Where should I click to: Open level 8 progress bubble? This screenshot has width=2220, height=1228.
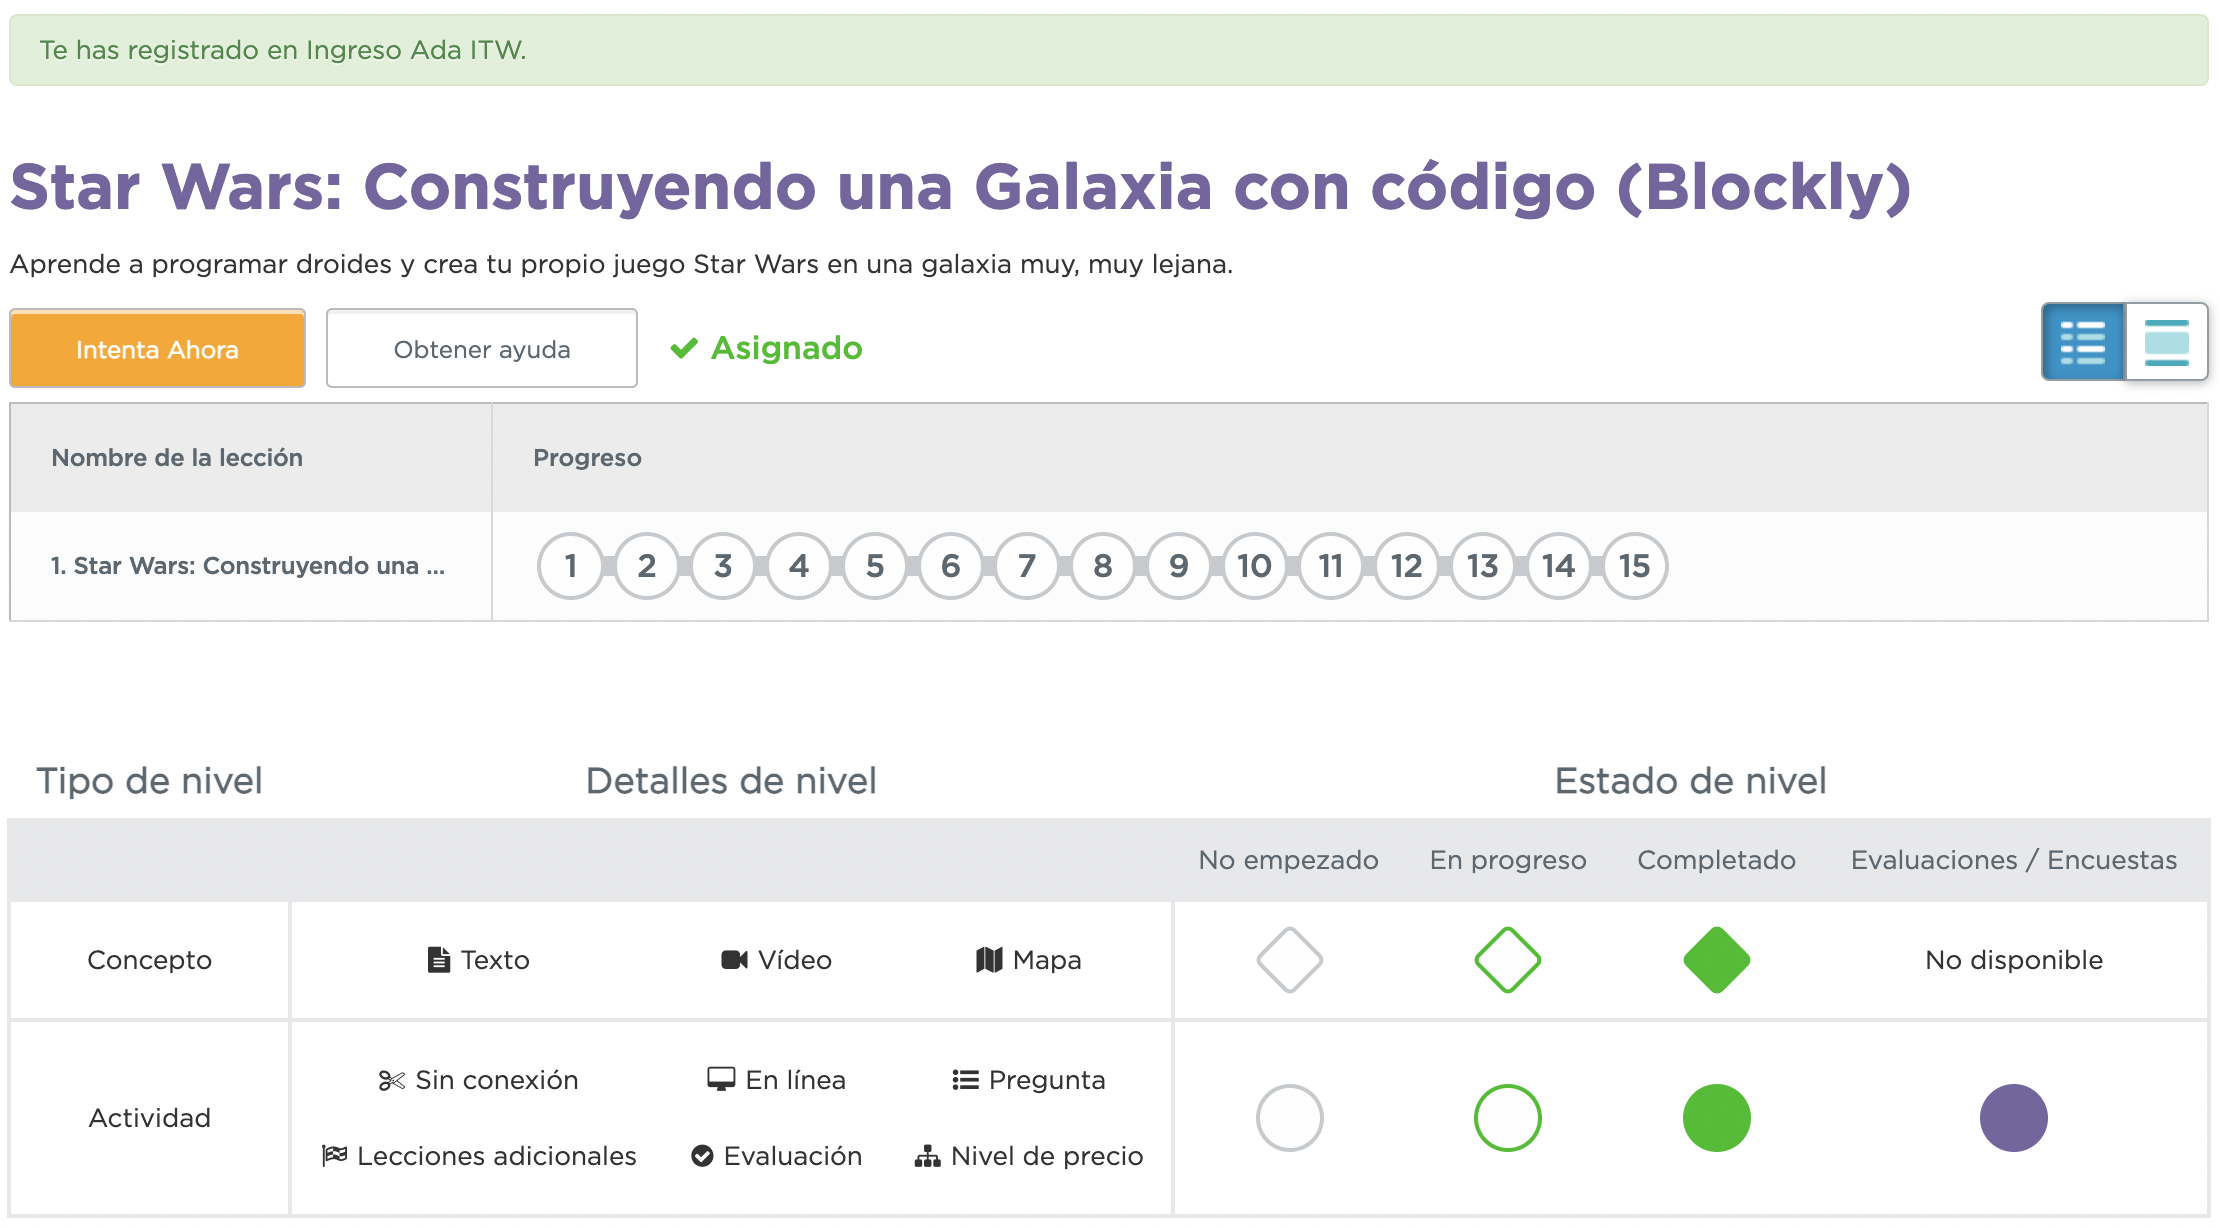click(1103, 566)
